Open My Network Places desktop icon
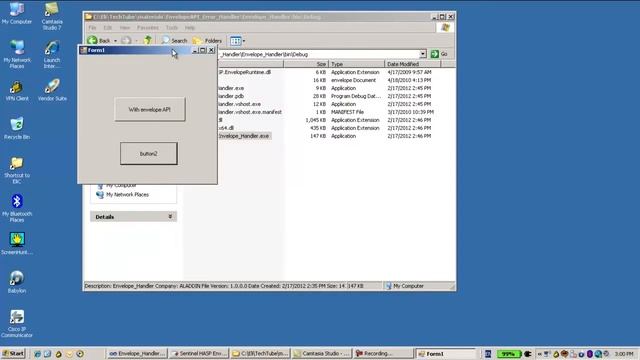The image size is (640, 360). coord(17,54)
